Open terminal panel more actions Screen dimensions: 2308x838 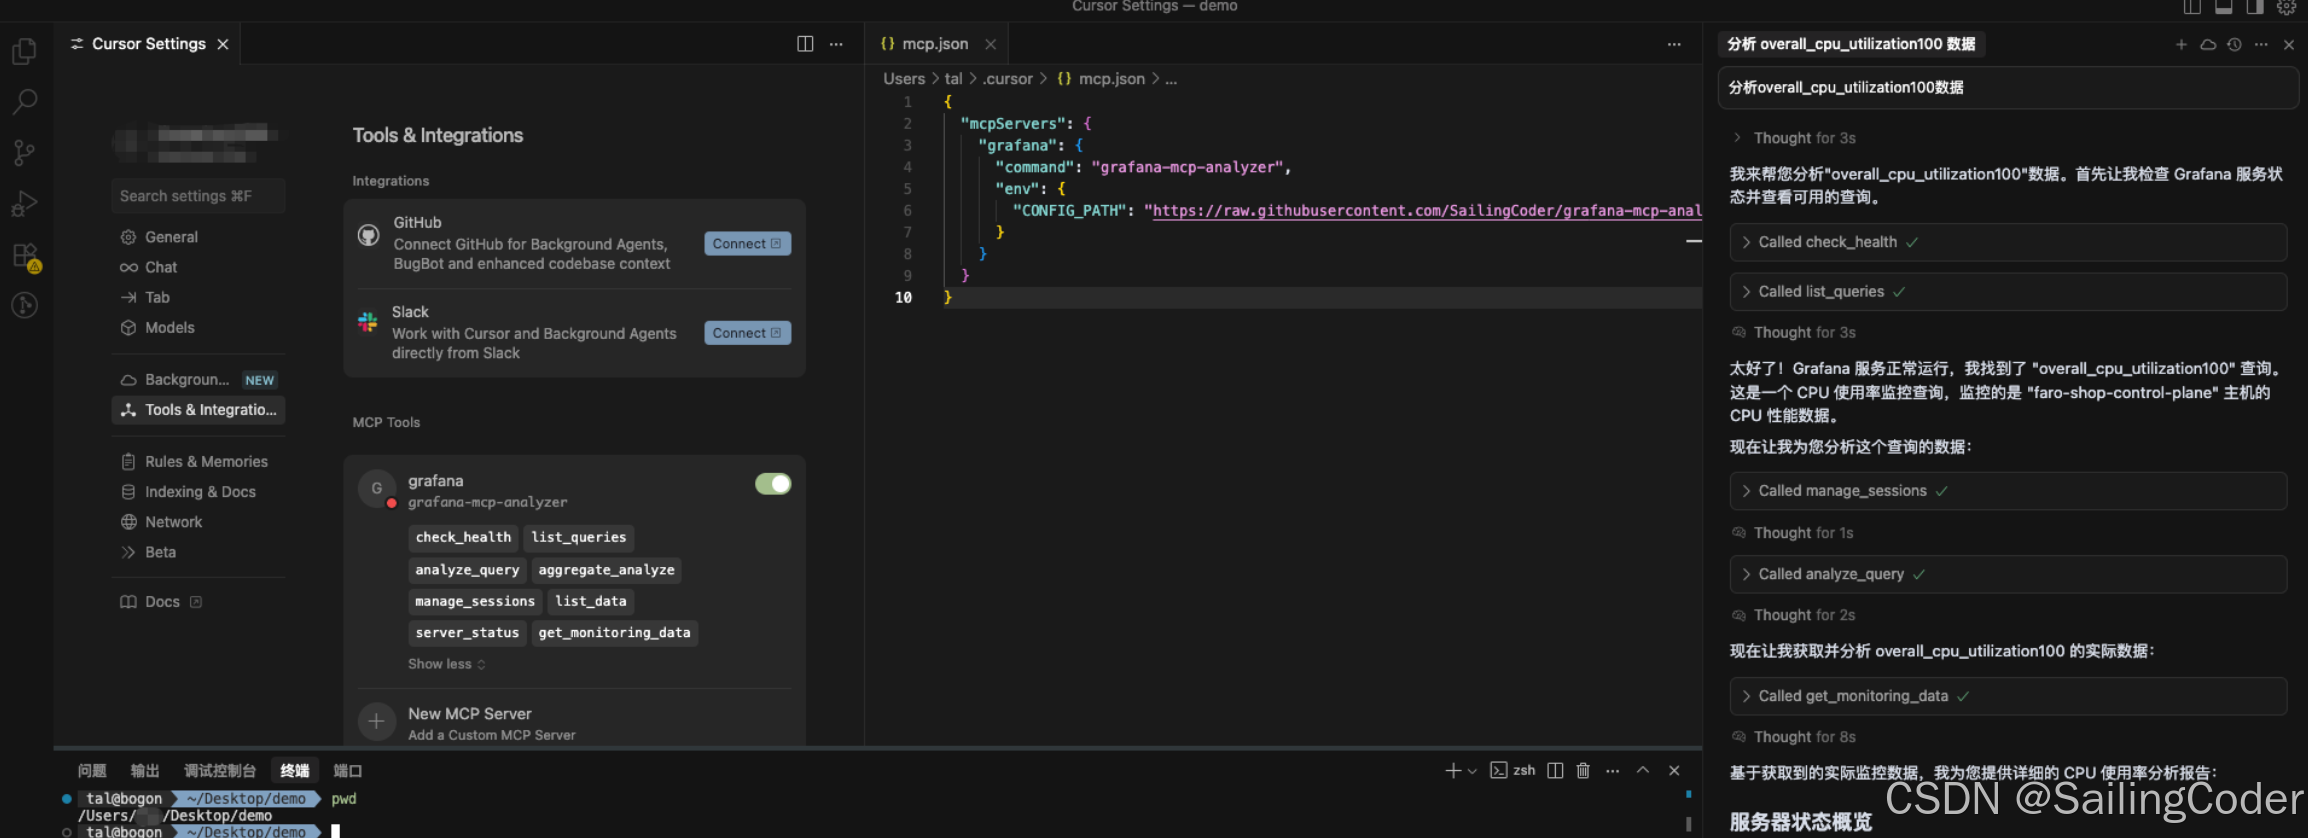[x=1612, y=770]
